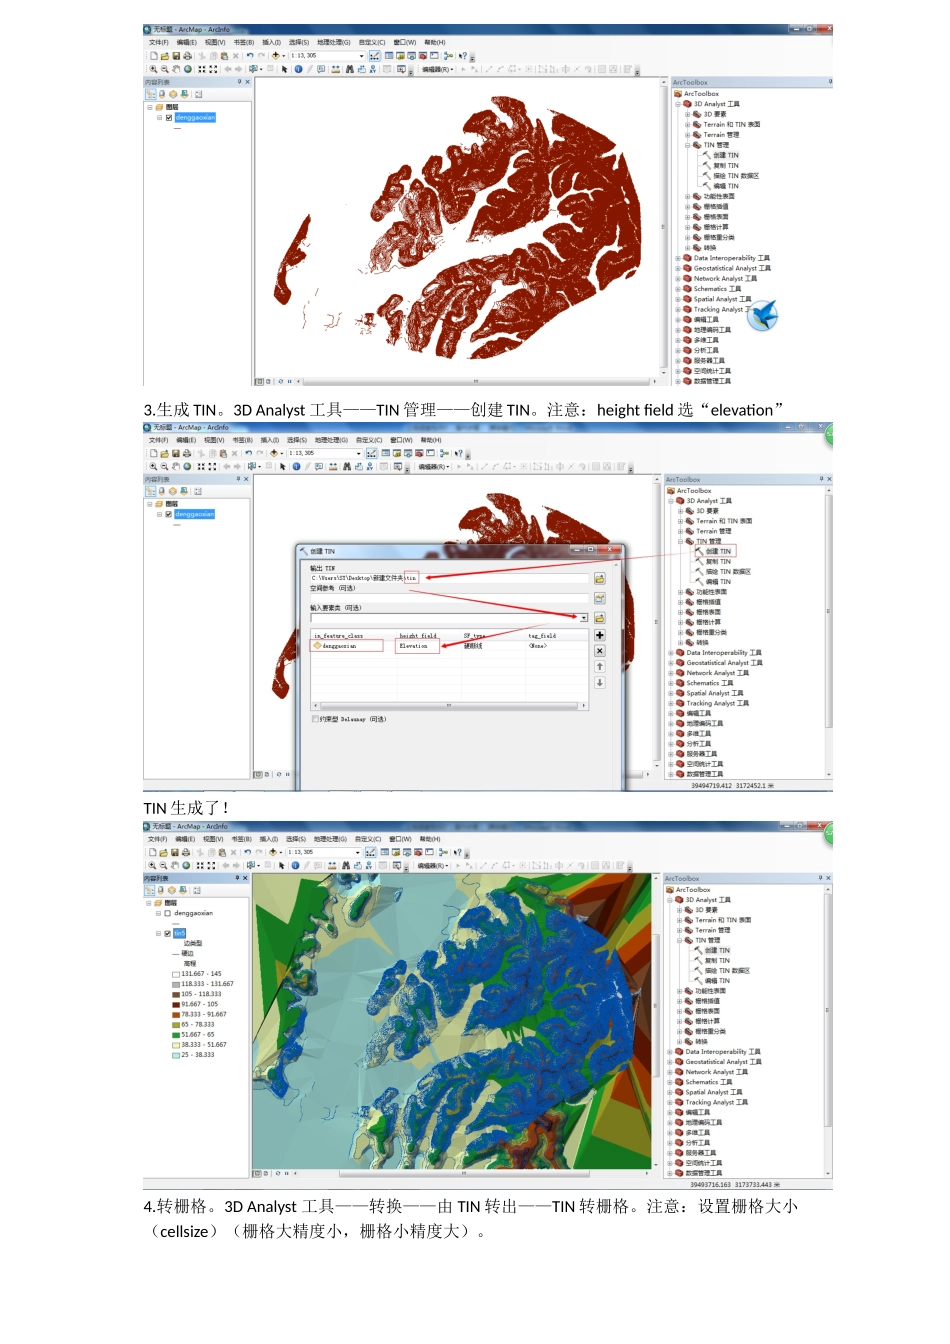Select Identify tool in 创建 TIN screenshot
The height and width of the screenshot is (1344, 950).
pos(296,466)
